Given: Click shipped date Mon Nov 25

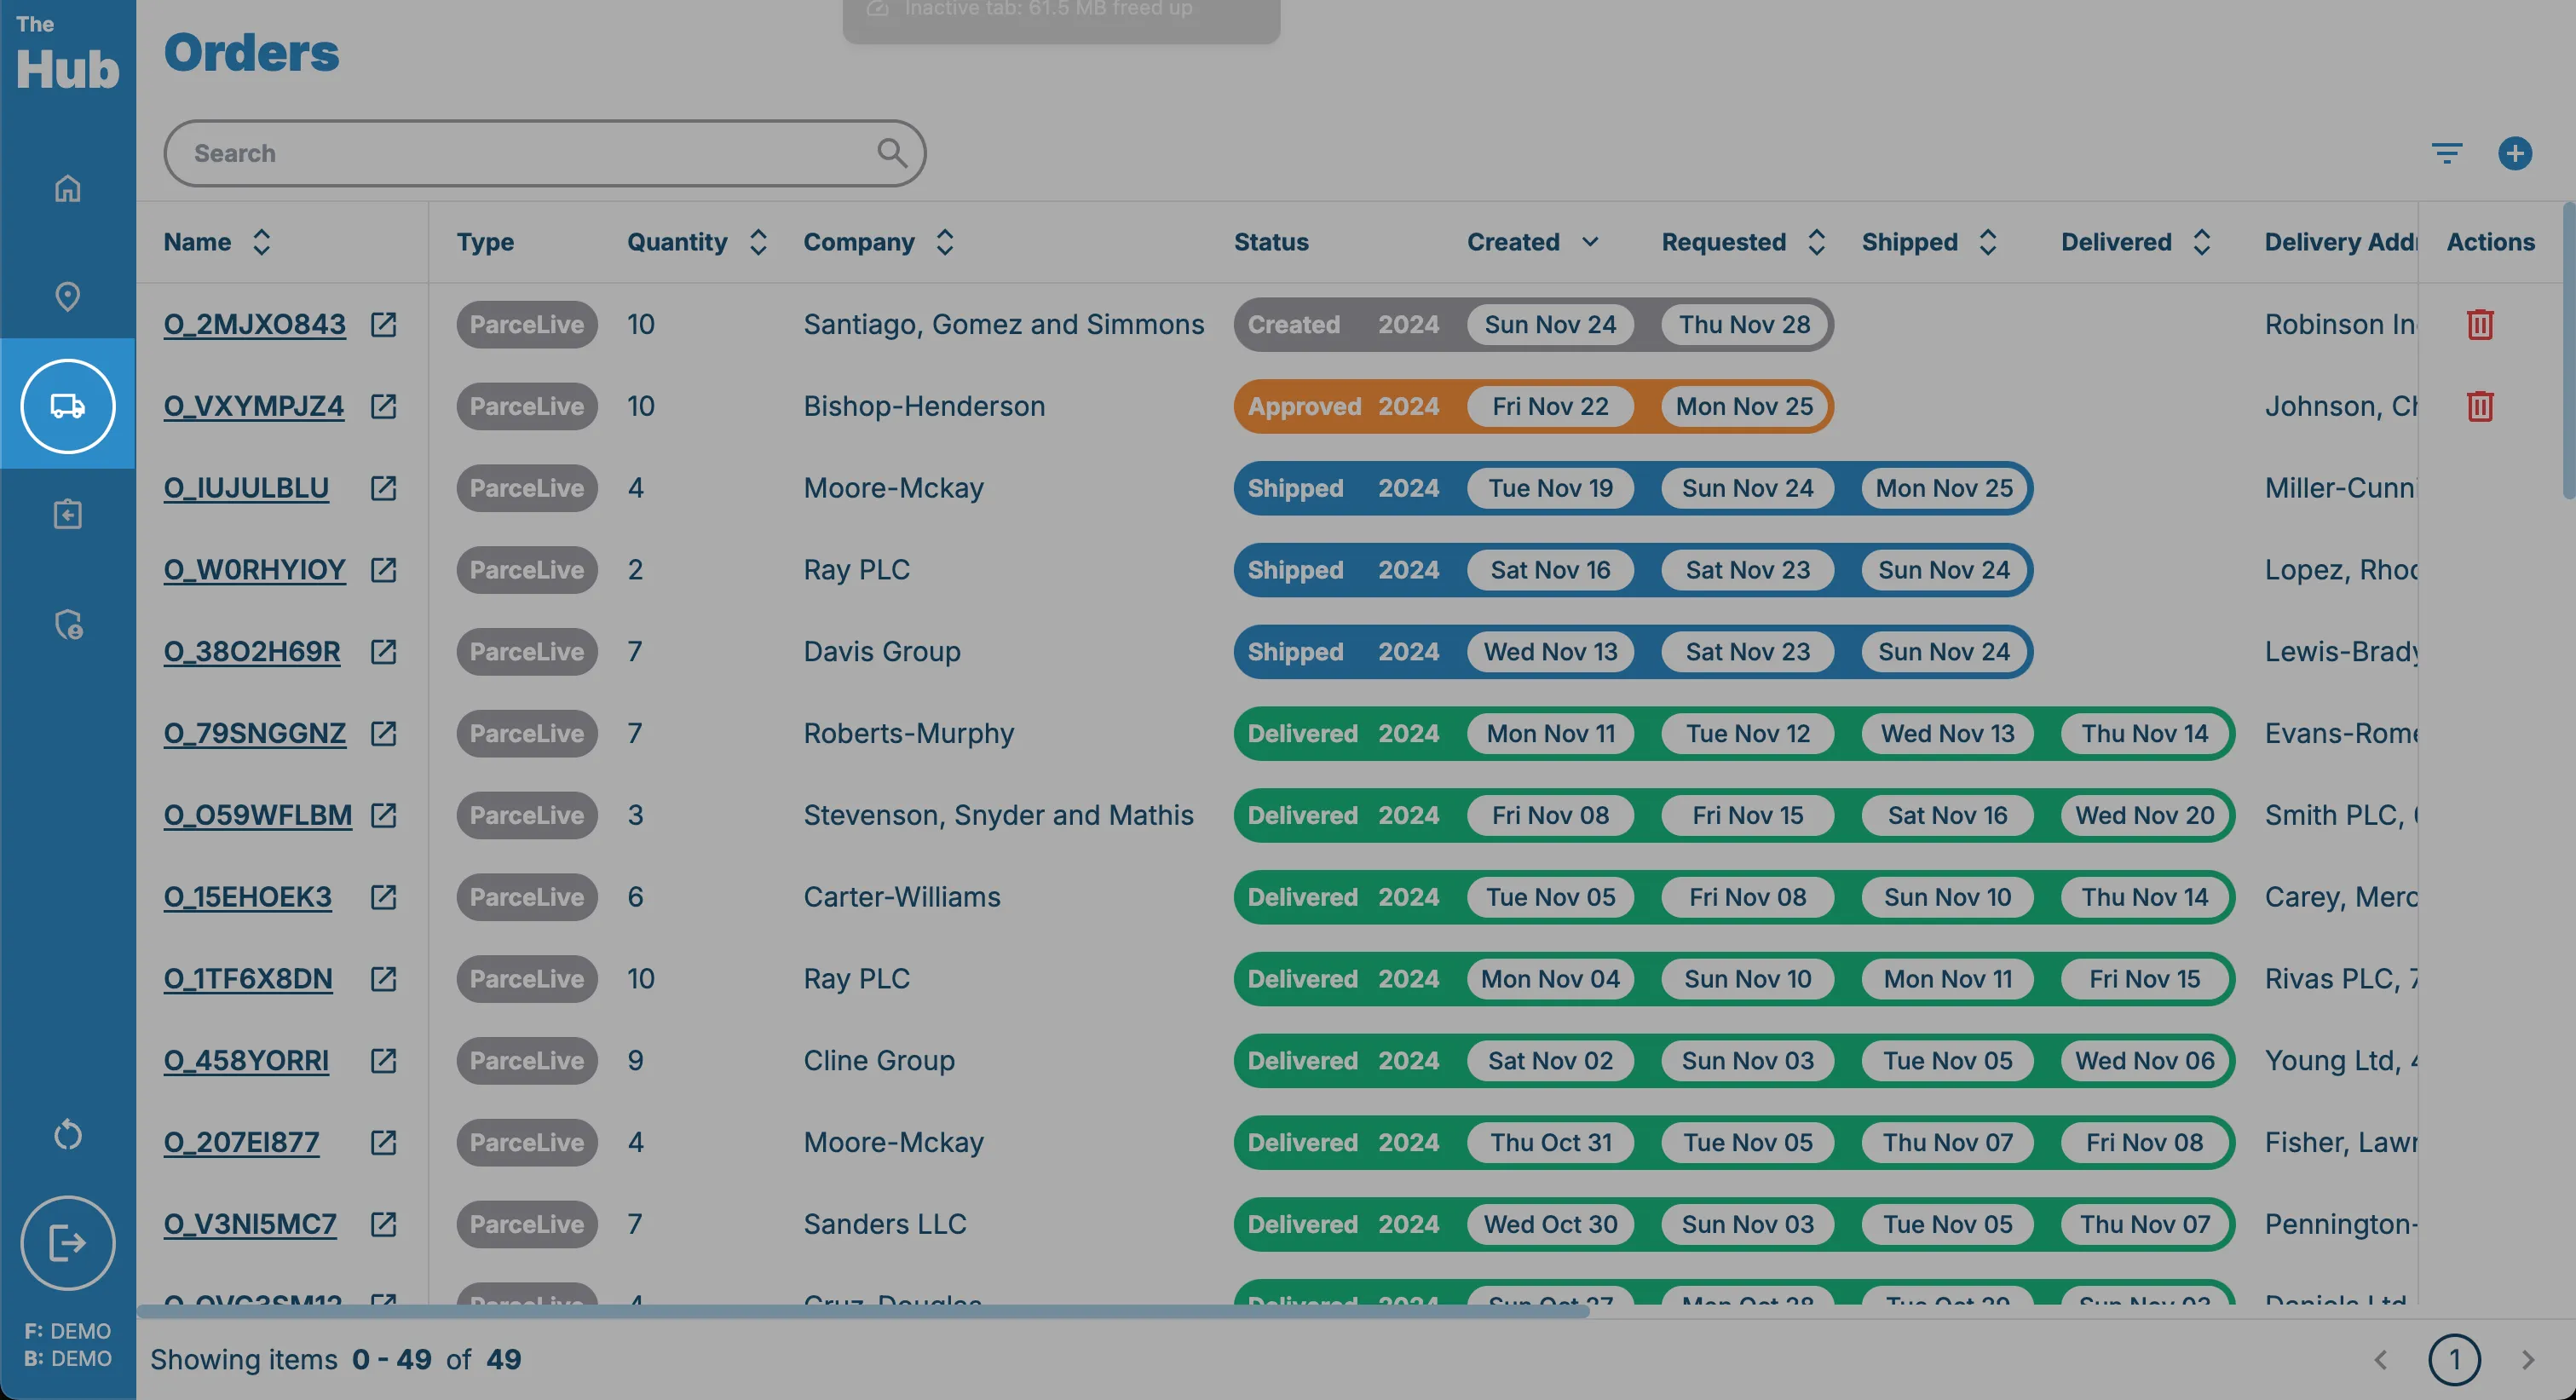Looking at the screenshot, I should (x=1944, y=488).
